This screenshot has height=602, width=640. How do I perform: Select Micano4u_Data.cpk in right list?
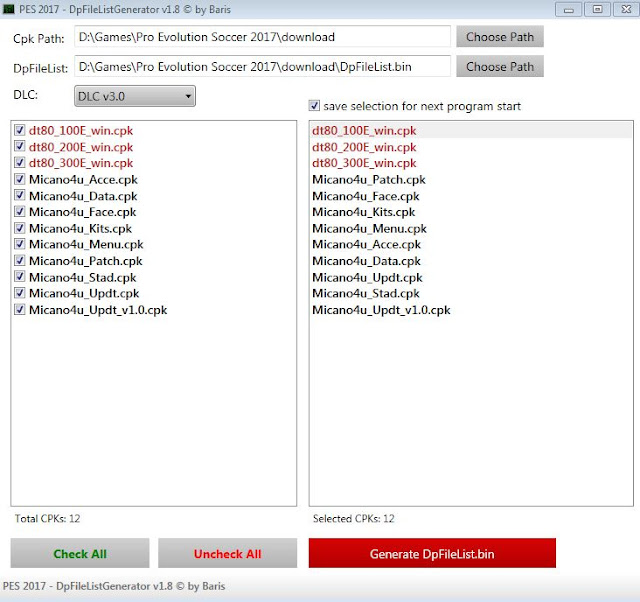coord(471,261)
